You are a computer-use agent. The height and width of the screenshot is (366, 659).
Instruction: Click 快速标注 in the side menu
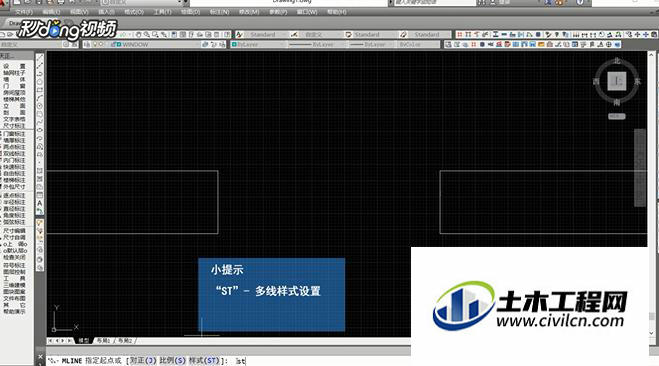pyautogui.click(x=15, y=167)
